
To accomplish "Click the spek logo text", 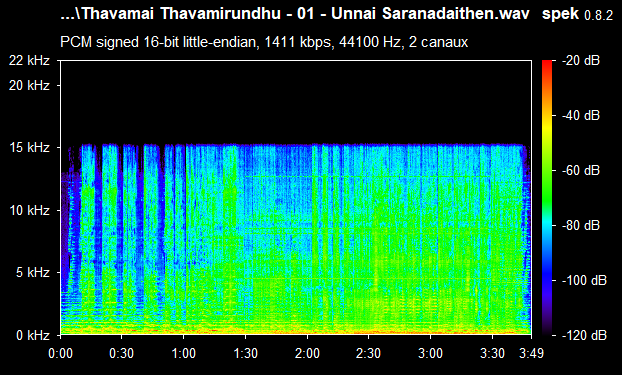I will (561, 15).
